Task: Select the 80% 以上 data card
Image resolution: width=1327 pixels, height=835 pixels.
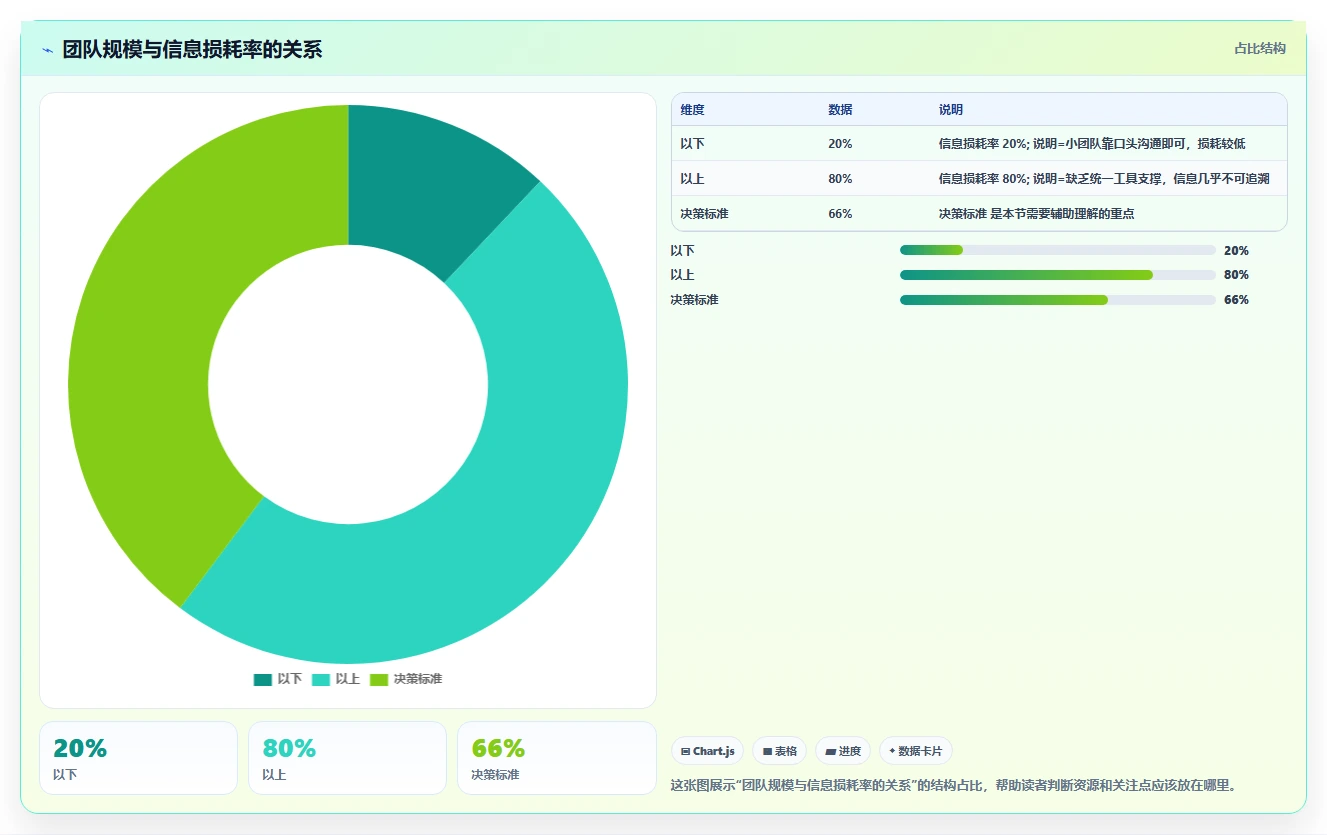Action: tap(348, 758)
